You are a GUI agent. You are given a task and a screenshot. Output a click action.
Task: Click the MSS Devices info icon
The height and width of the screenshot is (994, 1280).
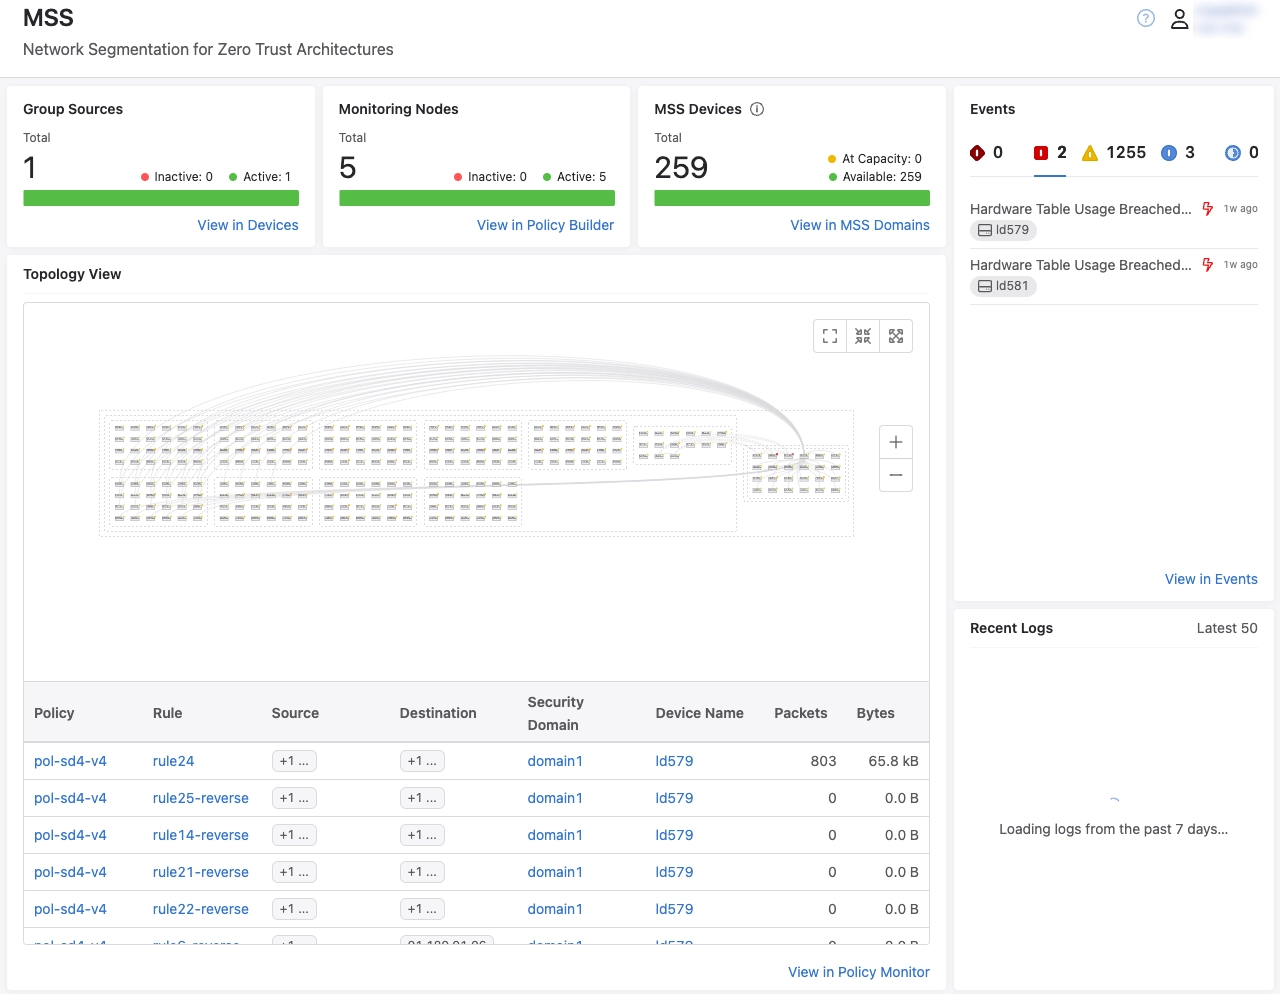click(x=757, y=109)
